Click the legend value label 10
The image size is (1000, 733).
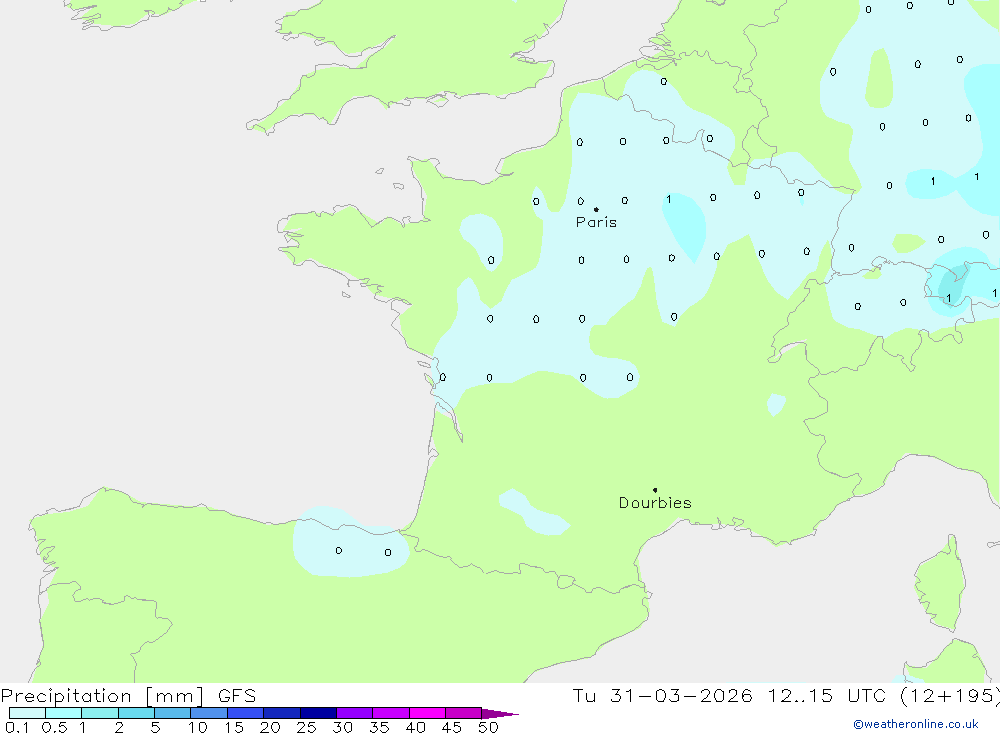[198, 727]
